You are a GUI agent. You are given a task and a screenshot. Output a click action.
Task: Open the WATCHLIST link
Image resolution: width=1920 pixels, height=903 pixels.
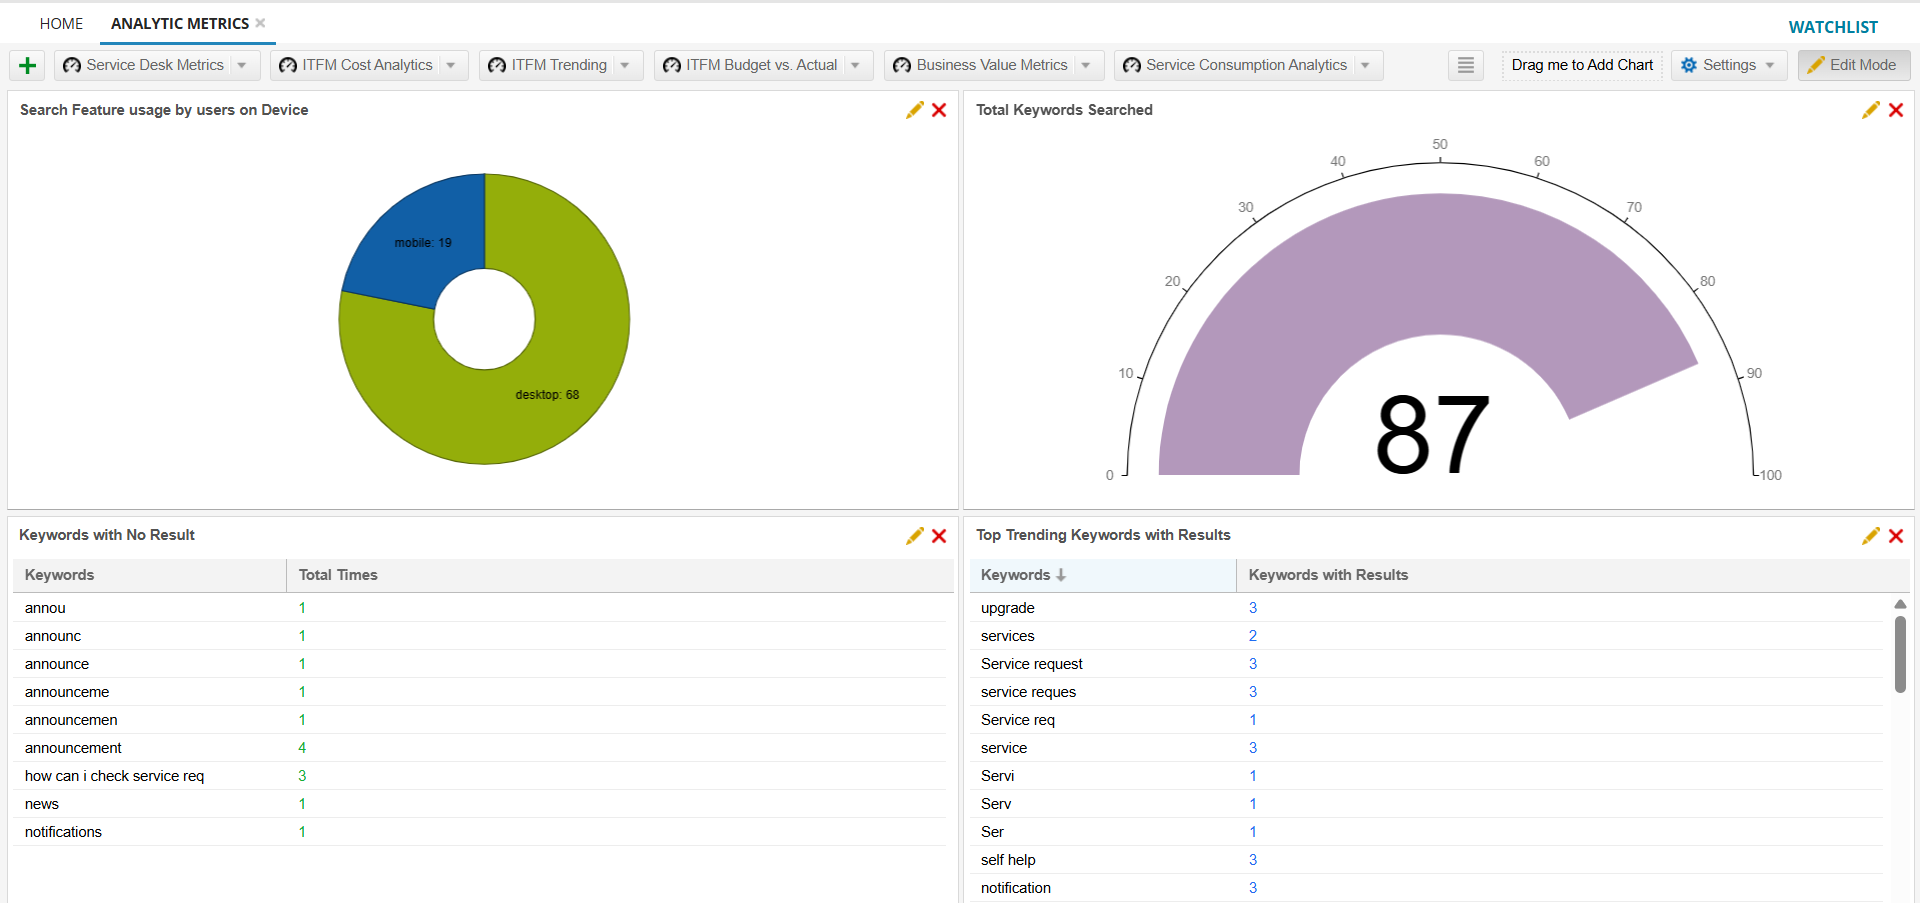1832,27
